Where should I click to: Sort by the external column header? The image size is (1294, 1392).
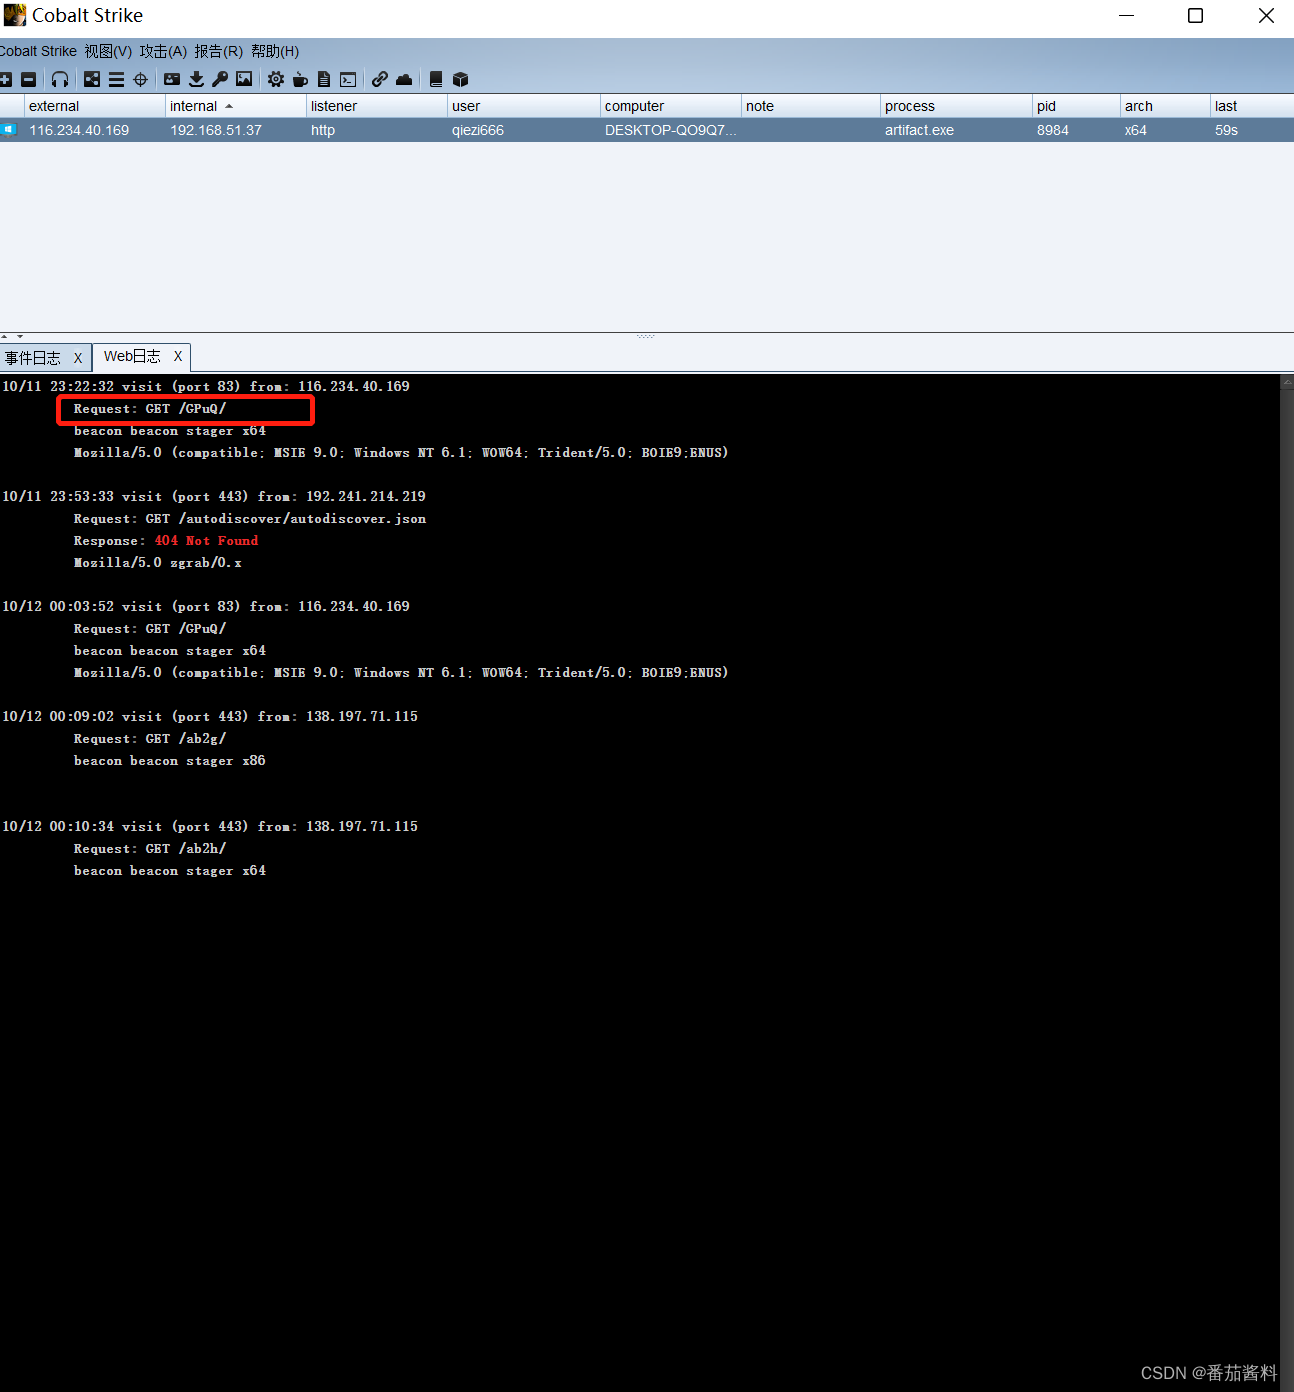pos(95,106)
